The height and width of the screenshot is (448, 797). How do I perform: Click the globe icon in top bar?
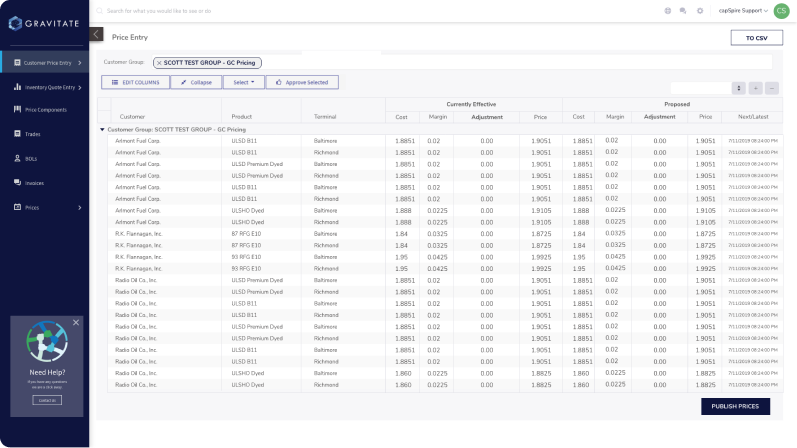click(667, 10)
